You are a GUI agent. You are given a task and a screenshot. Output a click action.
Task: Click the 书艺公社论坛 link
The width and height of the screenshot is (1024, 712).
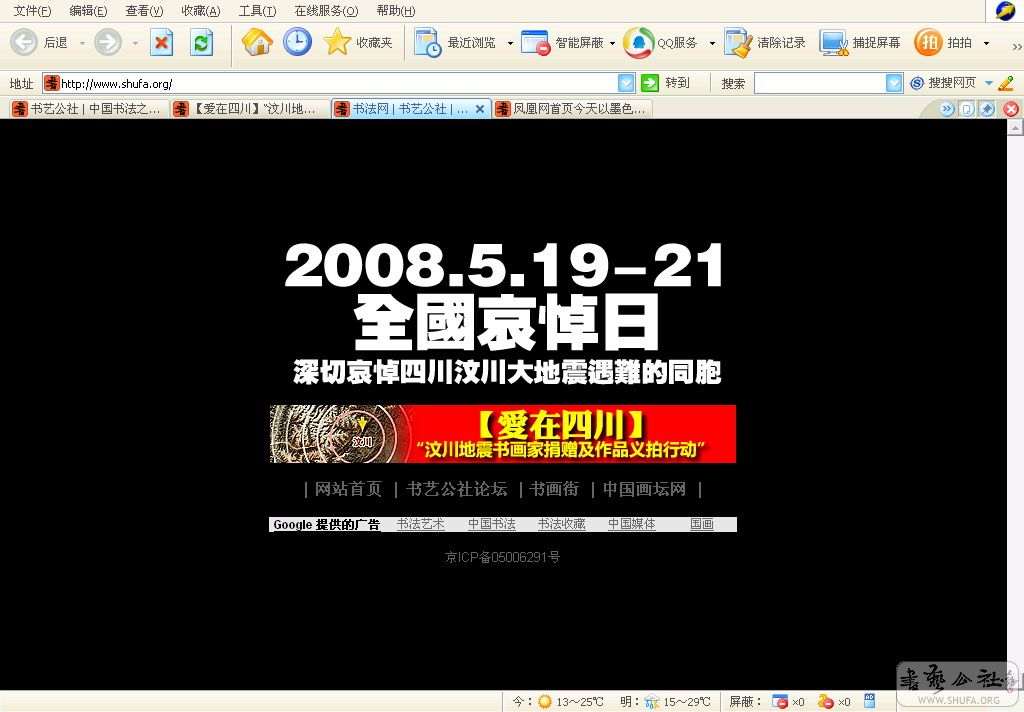click(456, 489)
